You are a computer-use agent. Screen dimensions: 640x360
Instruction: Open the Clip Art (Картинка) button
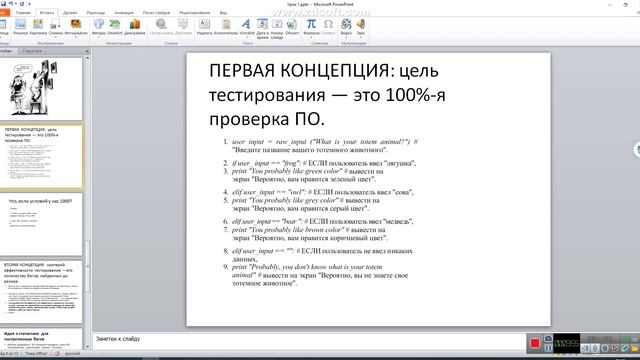tap(38, 27)
